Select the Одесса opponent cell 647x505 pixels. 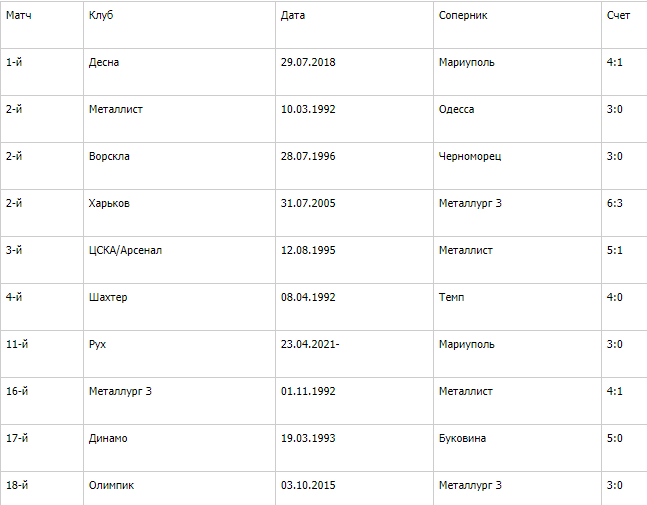pos(456,109)
